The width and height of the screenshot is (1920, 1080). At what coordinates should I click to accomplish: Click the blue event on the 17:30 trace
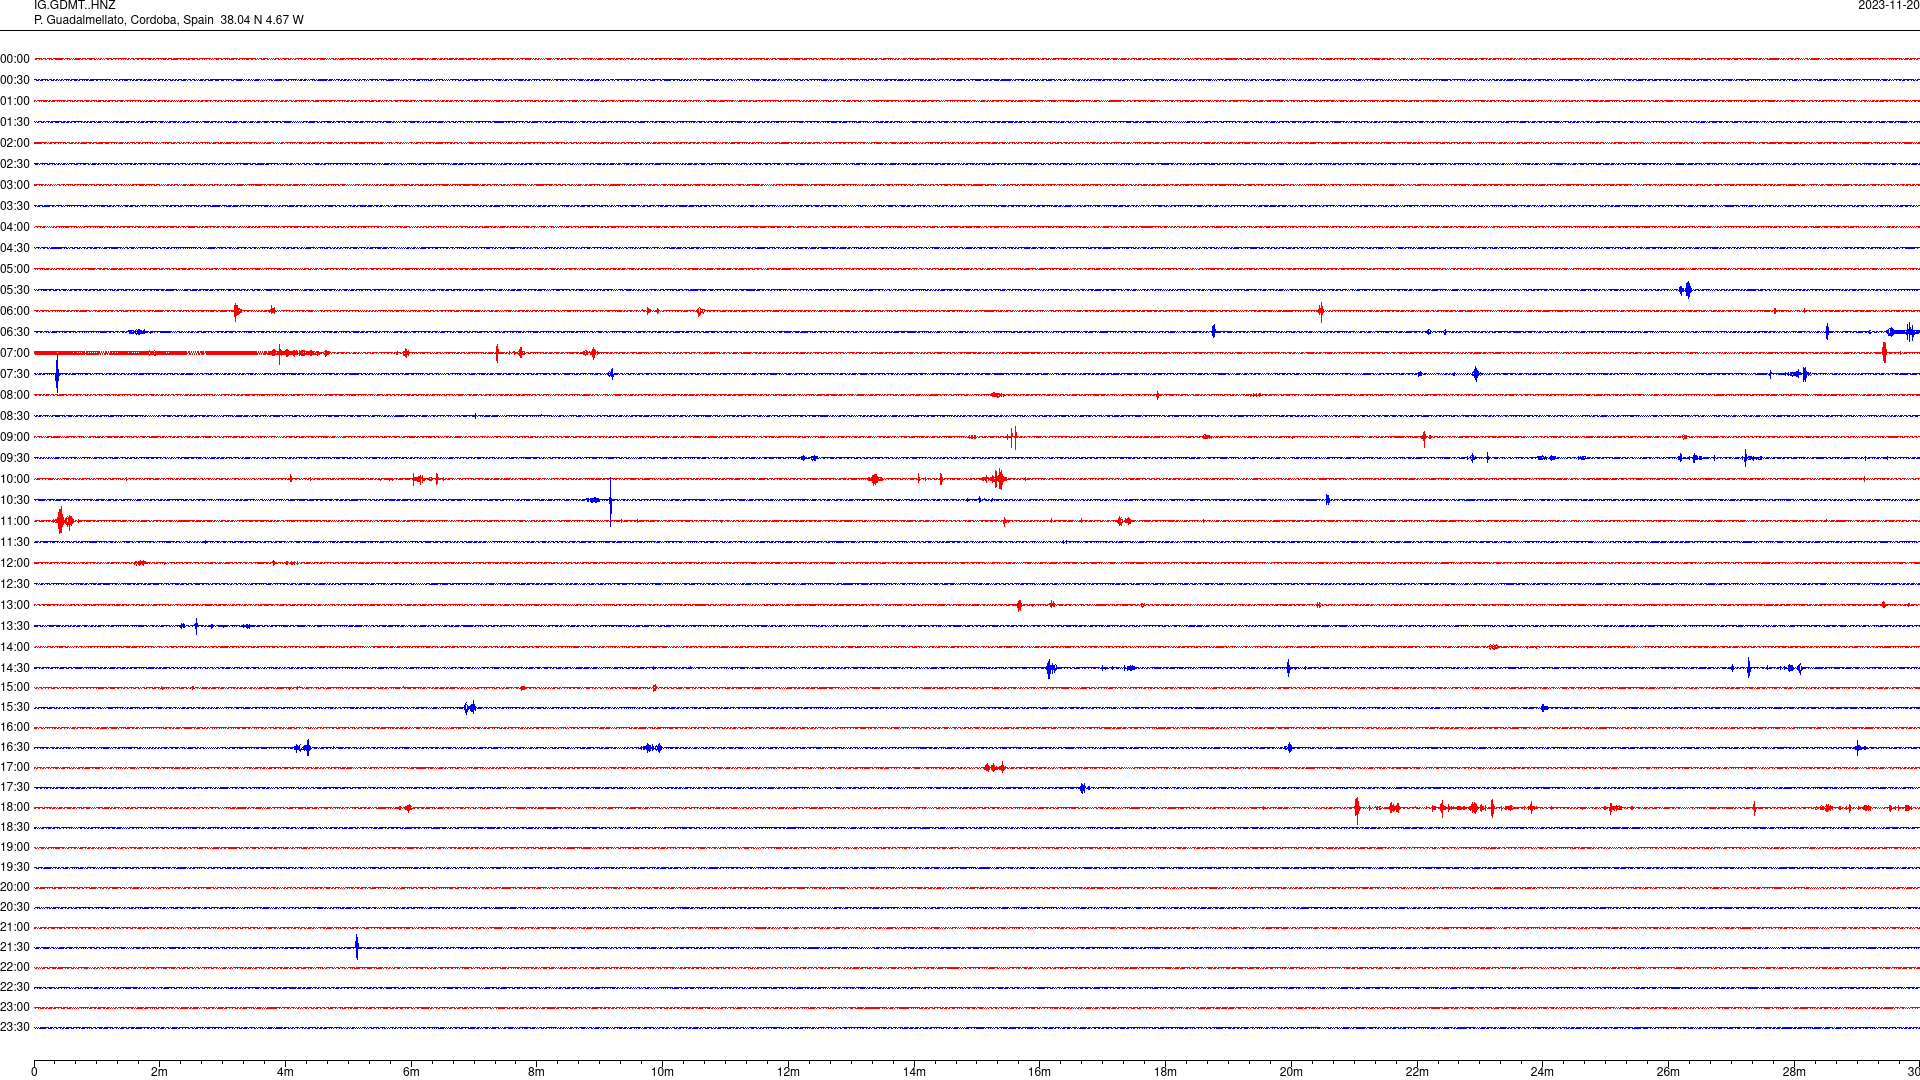click(1083, 788)
